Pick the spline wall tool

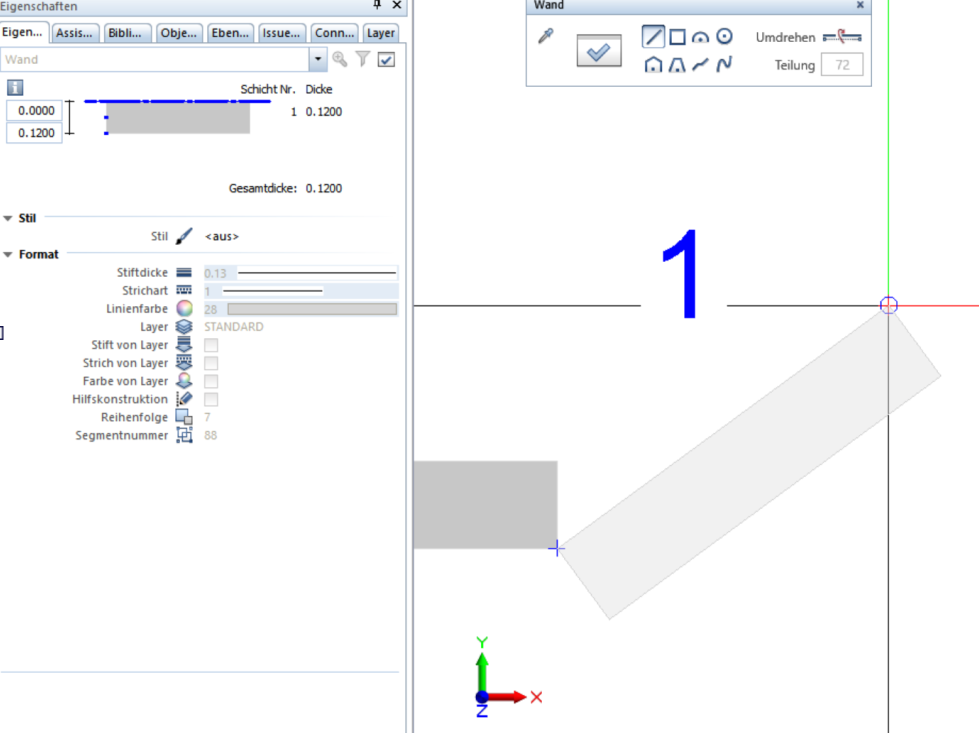pos(724,65)
